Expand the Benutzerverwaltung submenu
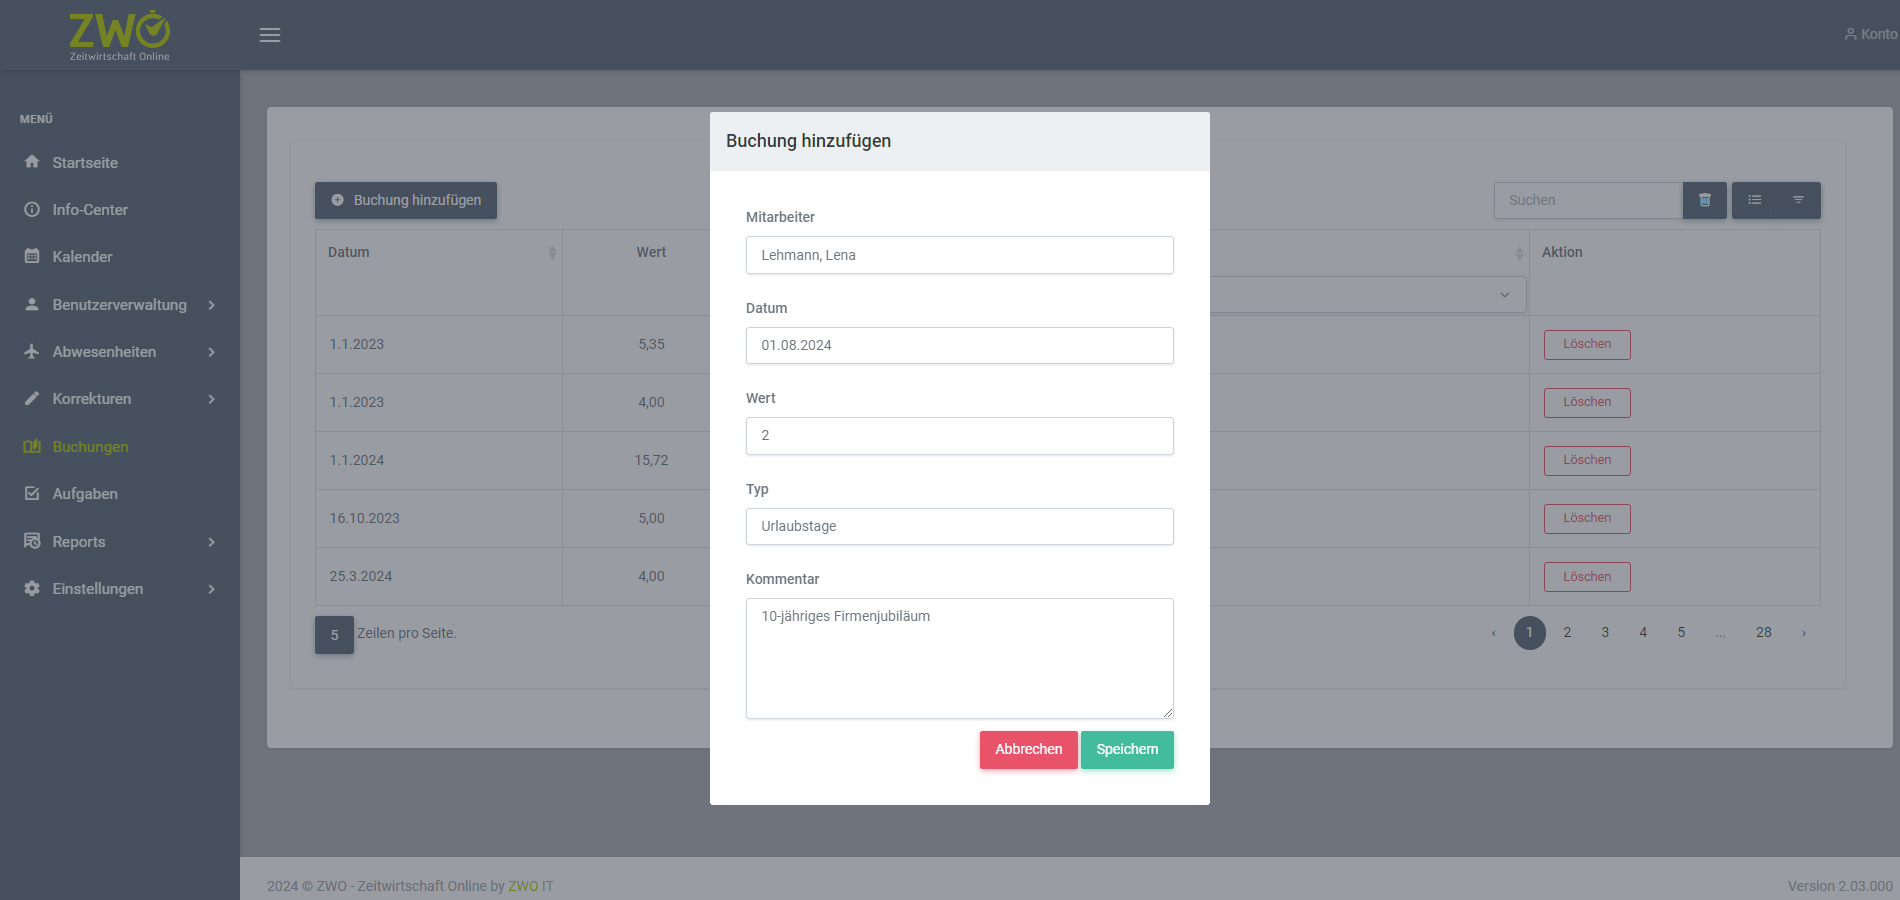This screenshot has width=1900, height=900. pos(211,305)
